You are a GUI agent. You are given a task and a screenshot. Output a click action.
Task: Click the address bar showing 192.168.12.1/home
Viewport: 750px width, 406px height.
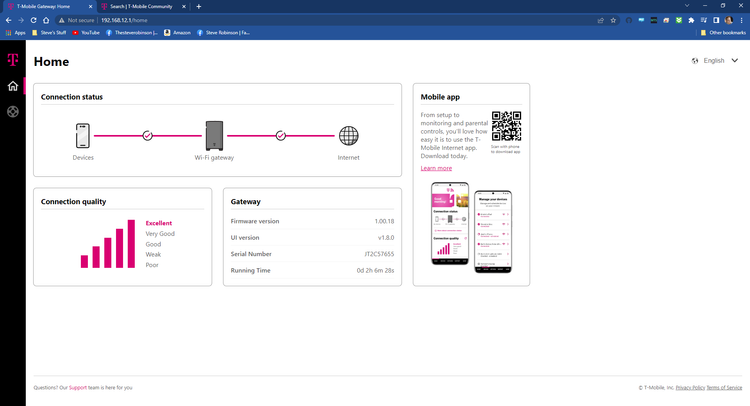335,20
